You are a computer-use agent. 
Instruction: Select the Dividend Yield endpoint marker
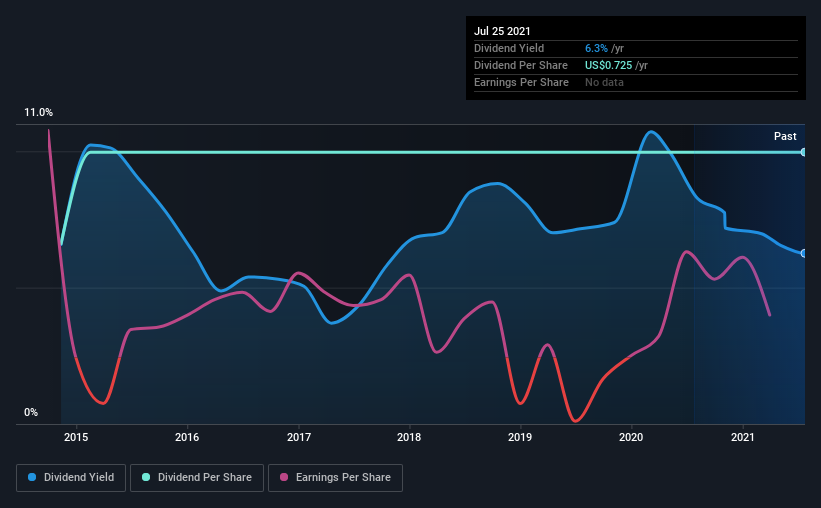[803, 253]
